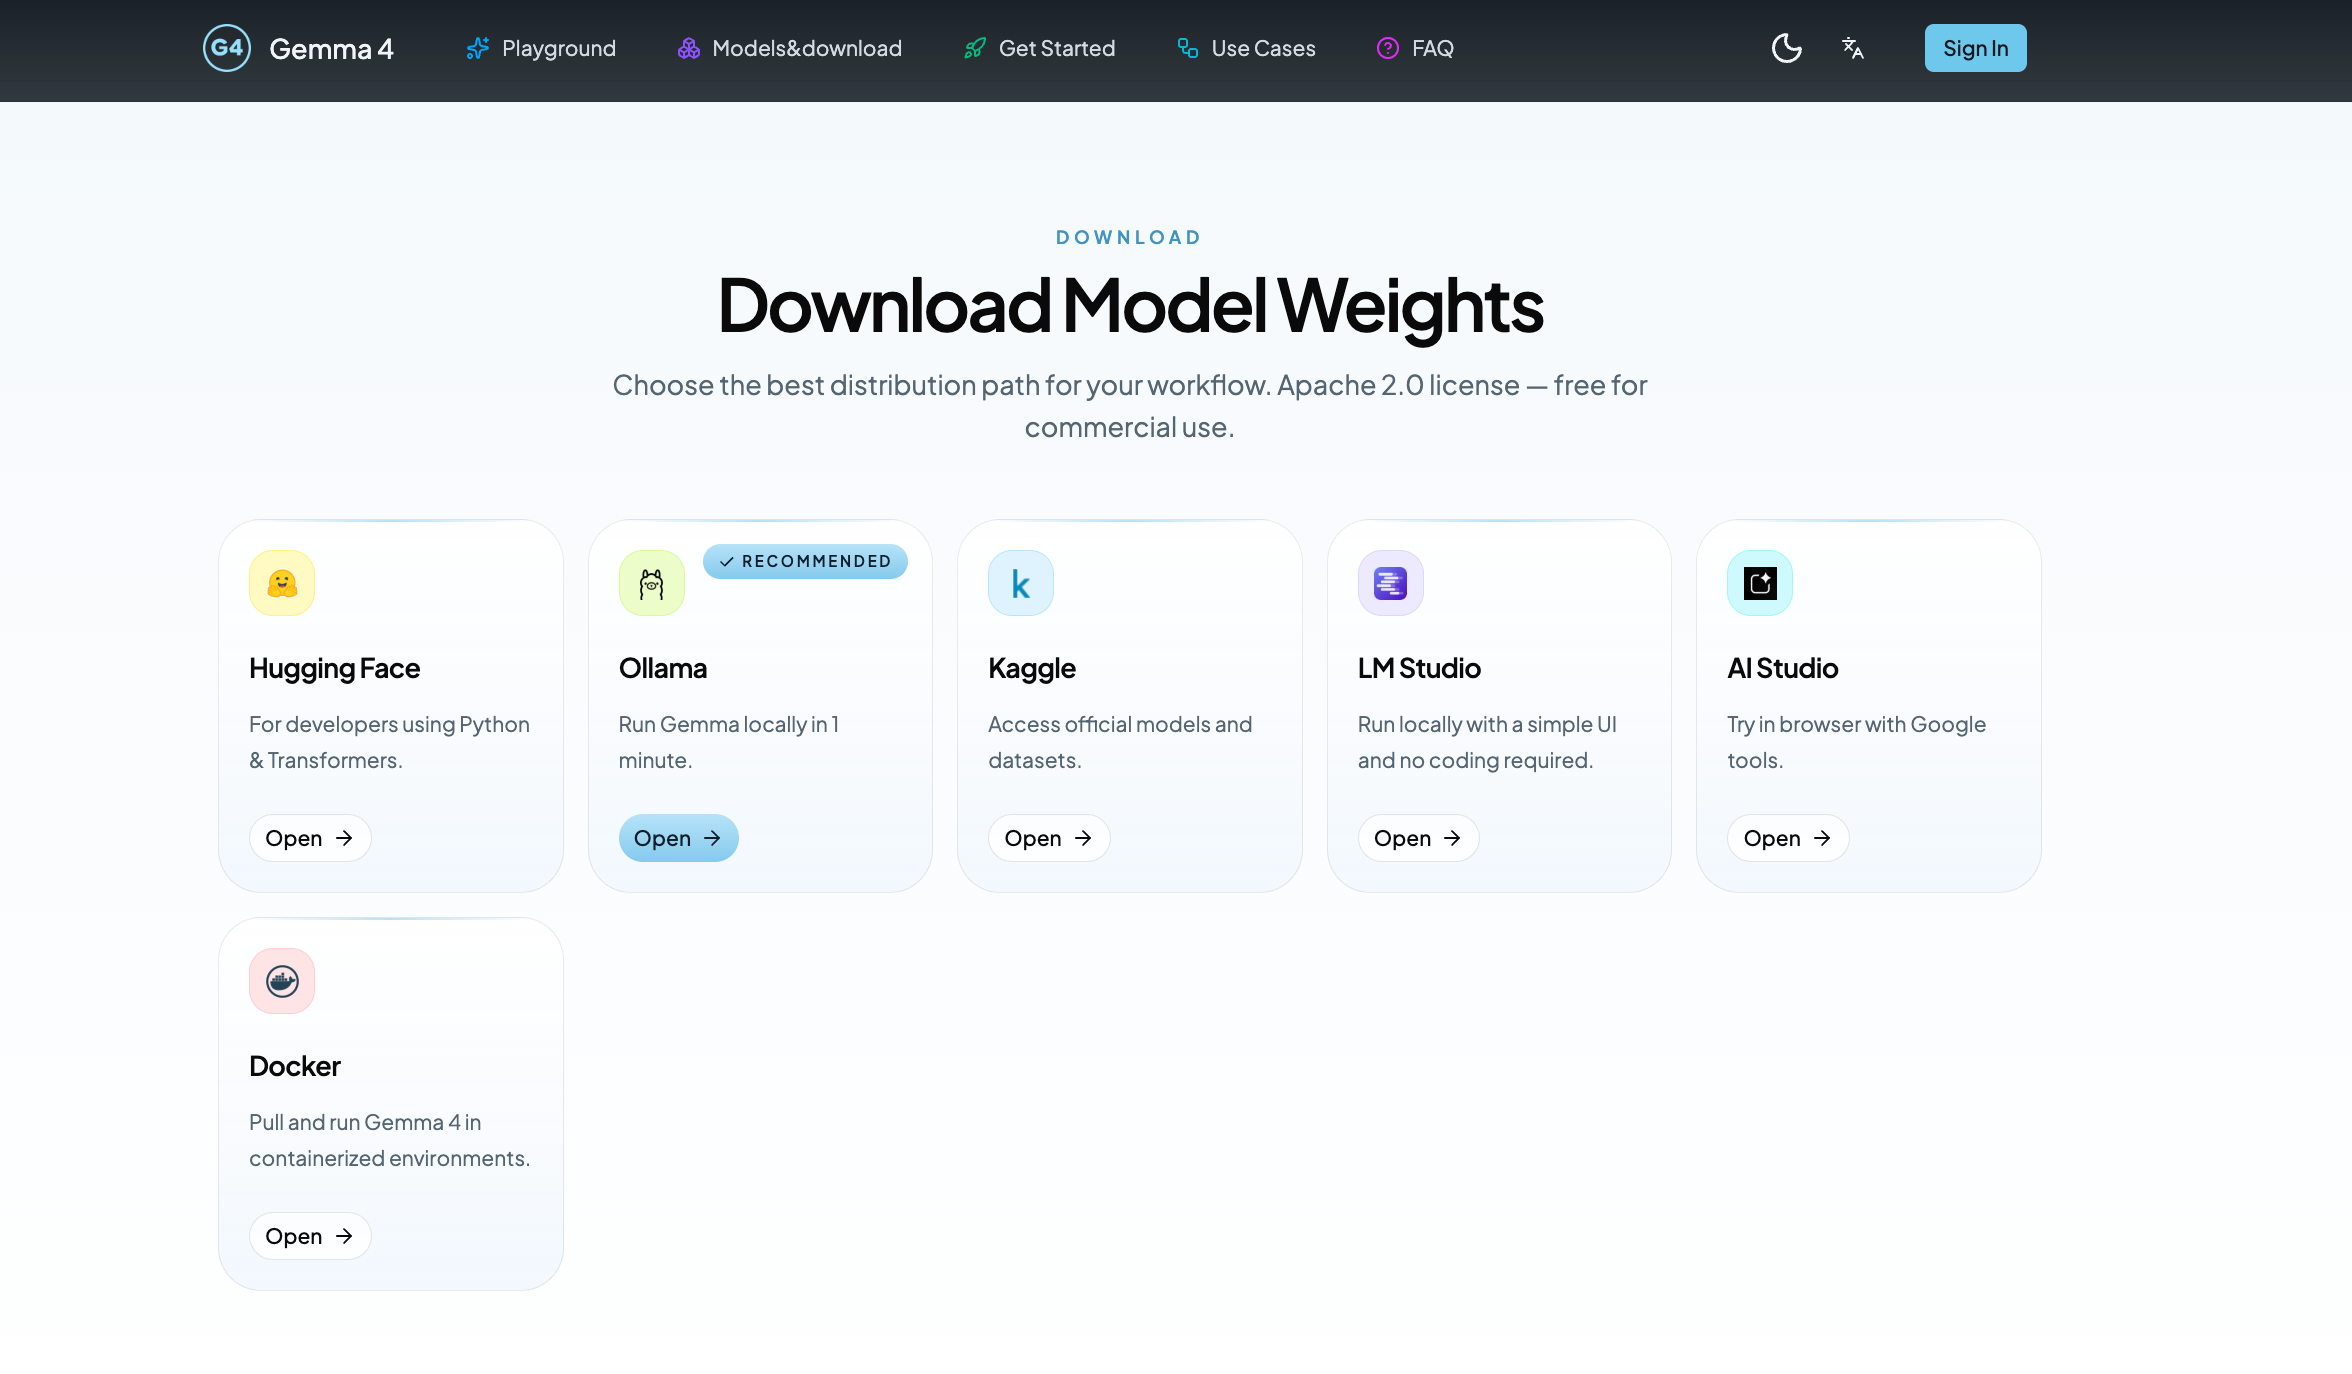Open Ollama via highlighted Open button
The image size is (2352, 1374).
pos(678,838)
